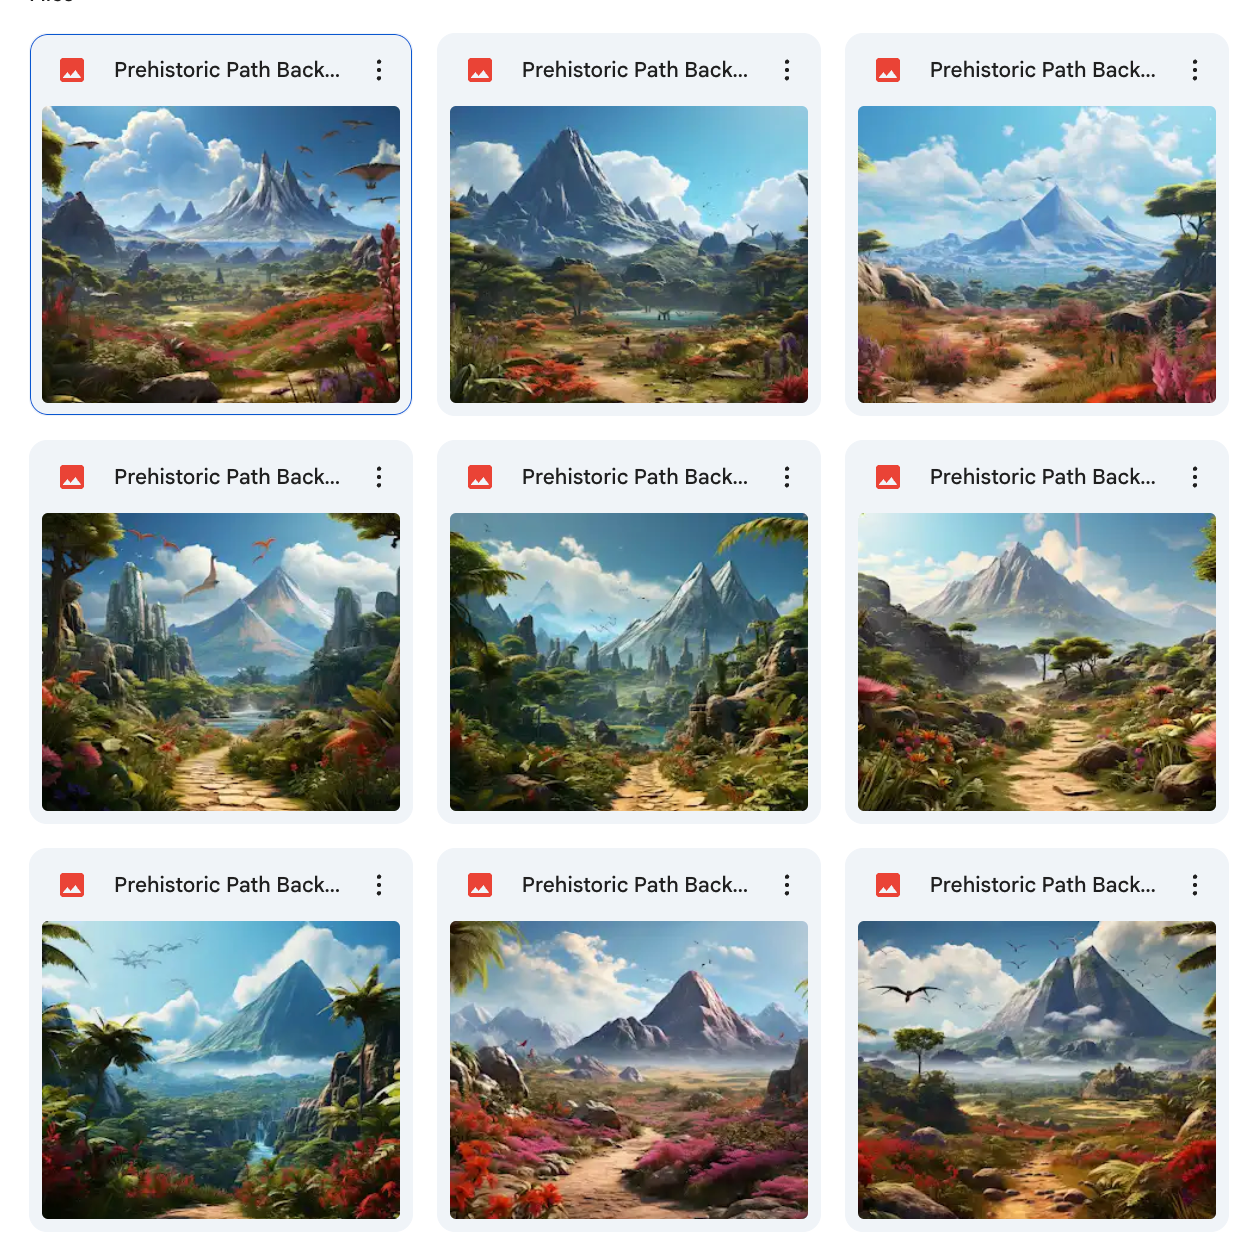1244x1236 pixels.
Task: Click image file-type icon on bottom-right card
Action: pyautogui.click(x=888, y=885)
